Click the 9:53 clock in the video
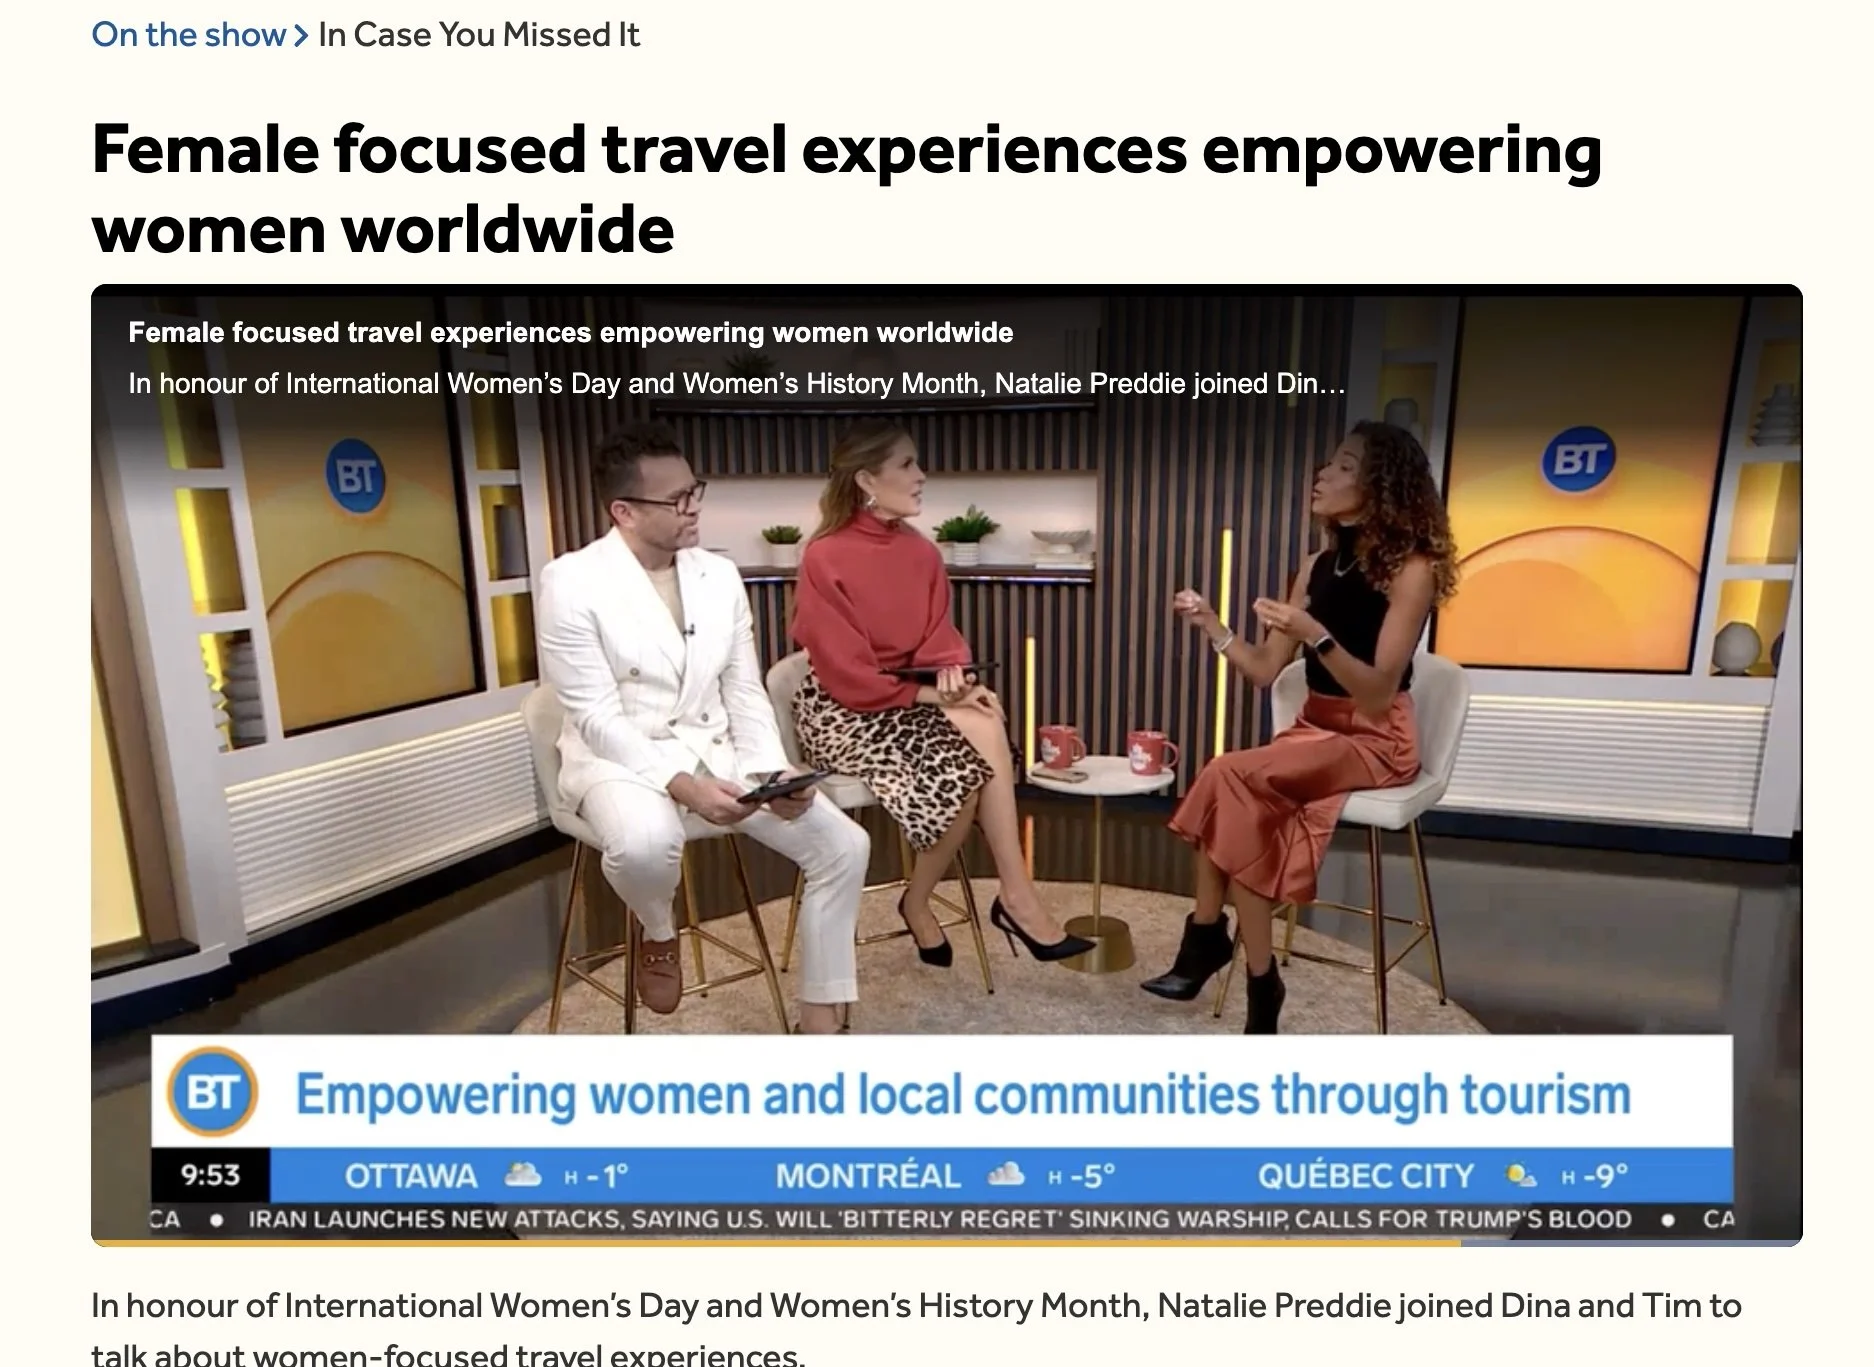 point(210,1174)
